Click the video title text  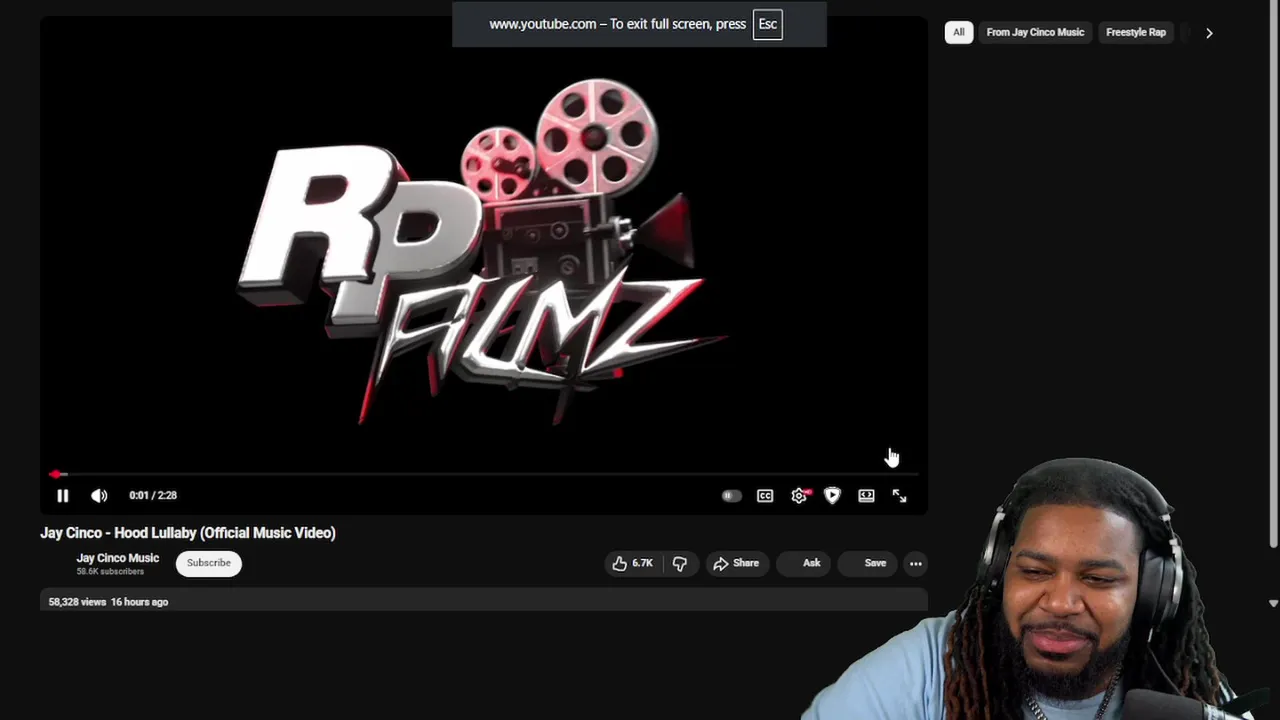pyautogui.click(x=188, y=533)
